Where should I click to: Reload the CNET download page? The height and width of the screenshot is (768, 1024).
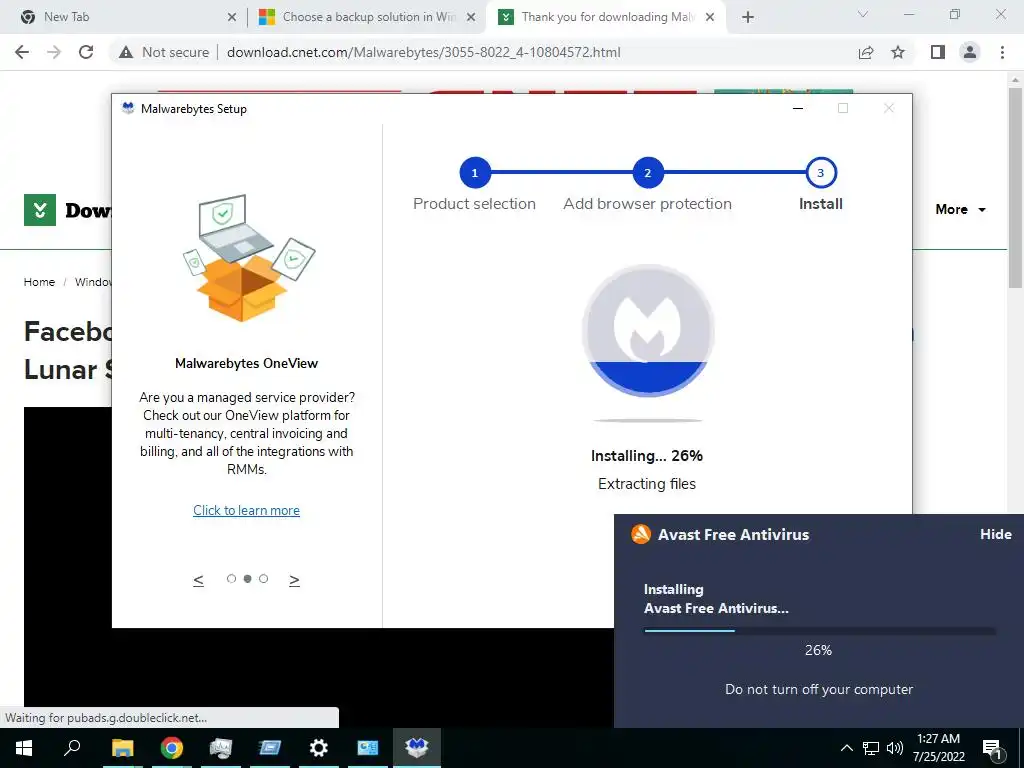(86, 52)
